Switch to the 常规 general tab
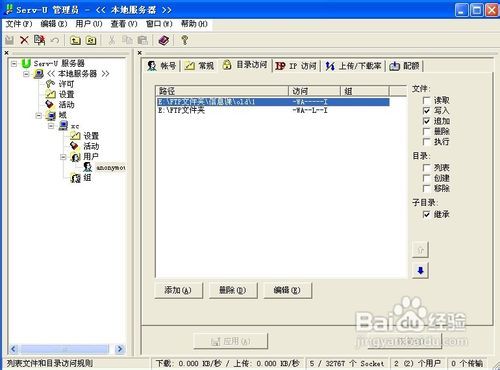 [x=200, y=66]
